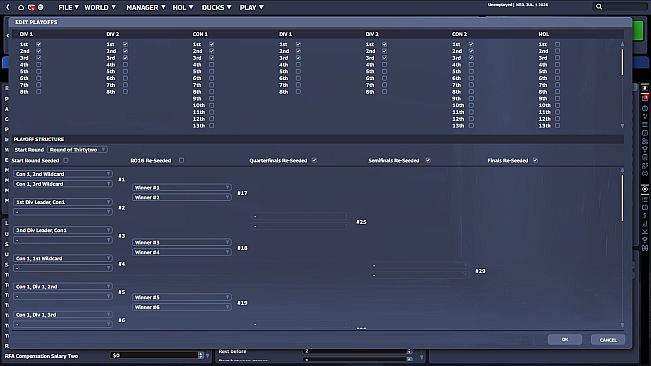
Task: Open the FILE menu
Action: (69, 7)
